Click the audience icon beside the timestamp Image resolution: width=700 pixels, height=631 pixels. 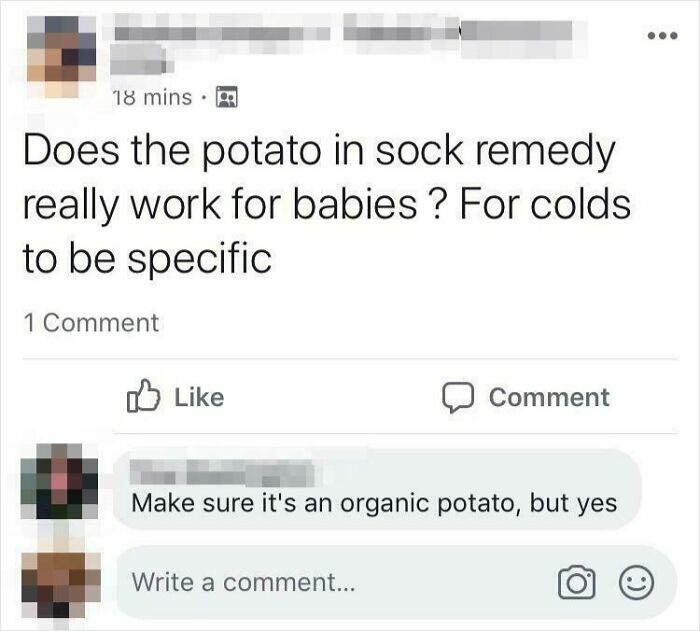(x=229, y=98)
